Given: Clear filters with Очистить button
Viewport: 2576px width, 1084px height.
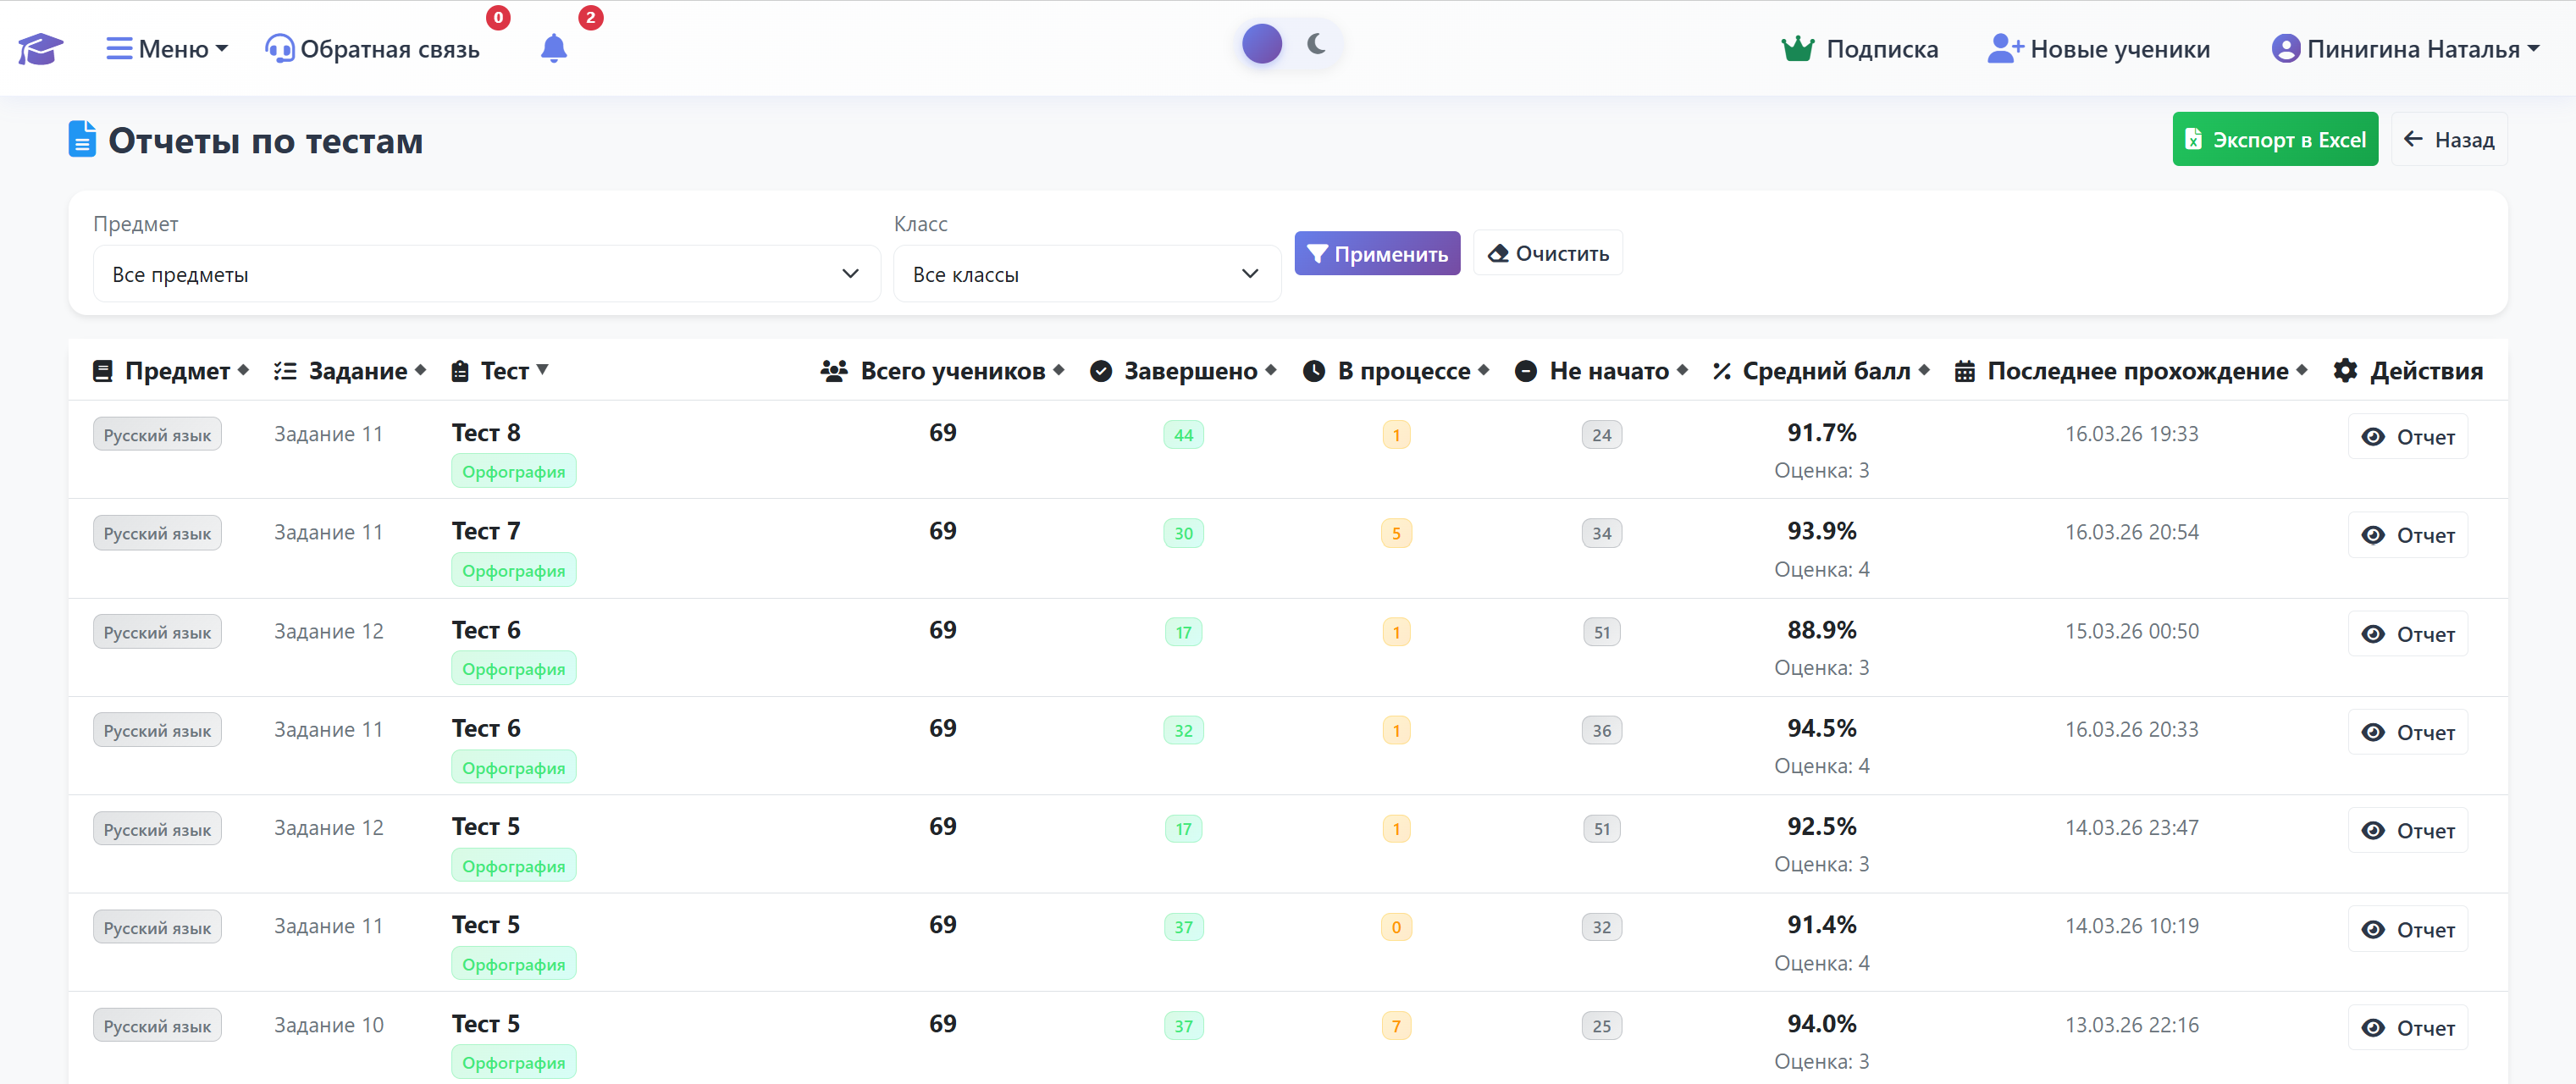Looking at the screenshot, I should (x=1547, y=254).
